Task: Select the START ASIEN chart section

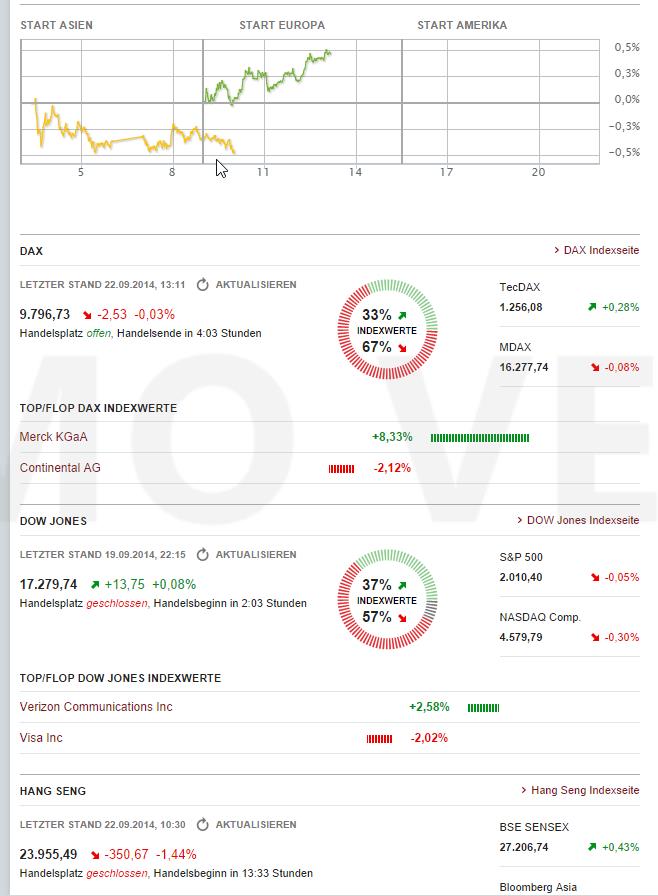Action: [56, 25]
